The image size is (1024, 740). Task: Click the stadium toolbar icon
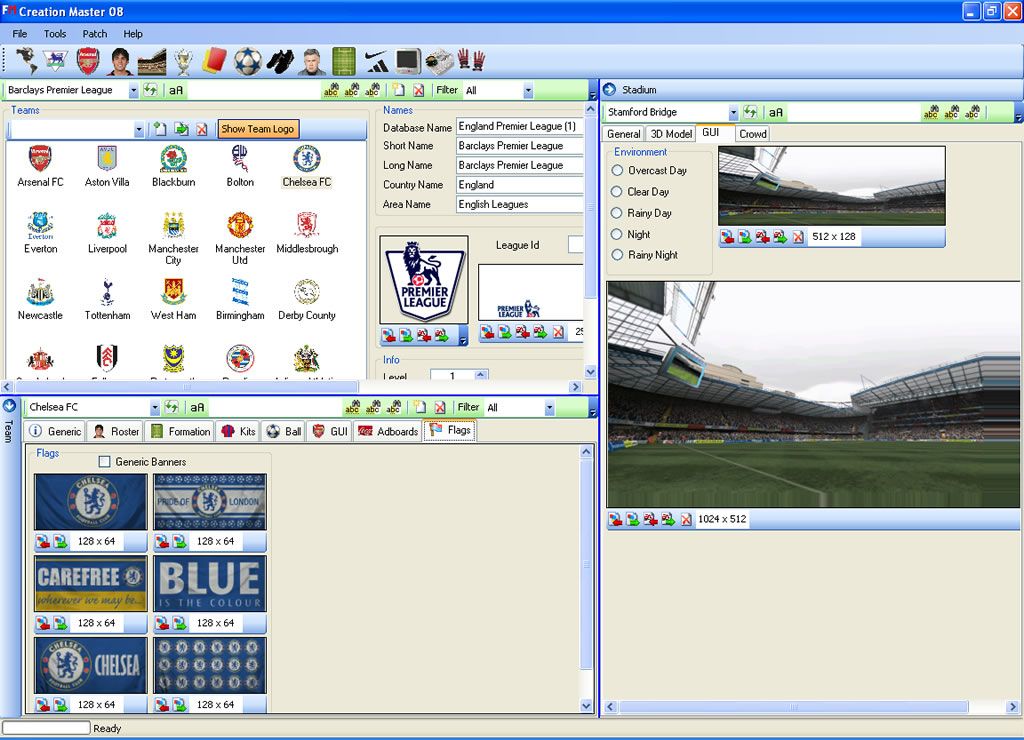pyautogui.click(x=152, y=62)
